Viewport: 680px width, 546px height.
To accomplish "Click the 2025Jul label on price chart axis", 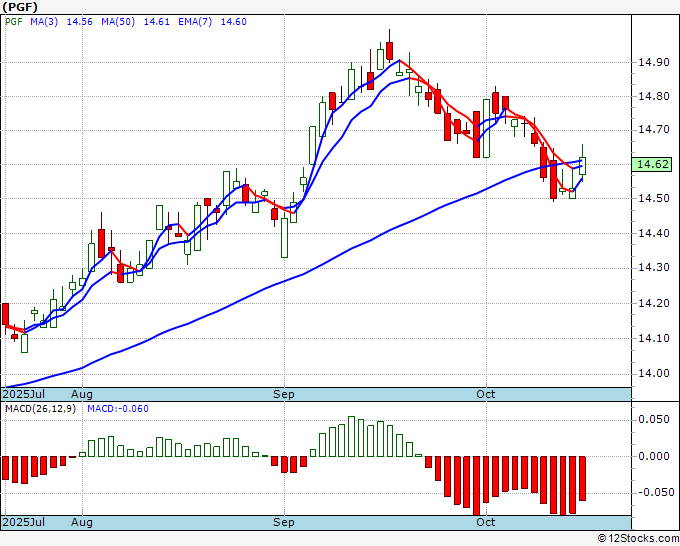I will coord(24,395).
